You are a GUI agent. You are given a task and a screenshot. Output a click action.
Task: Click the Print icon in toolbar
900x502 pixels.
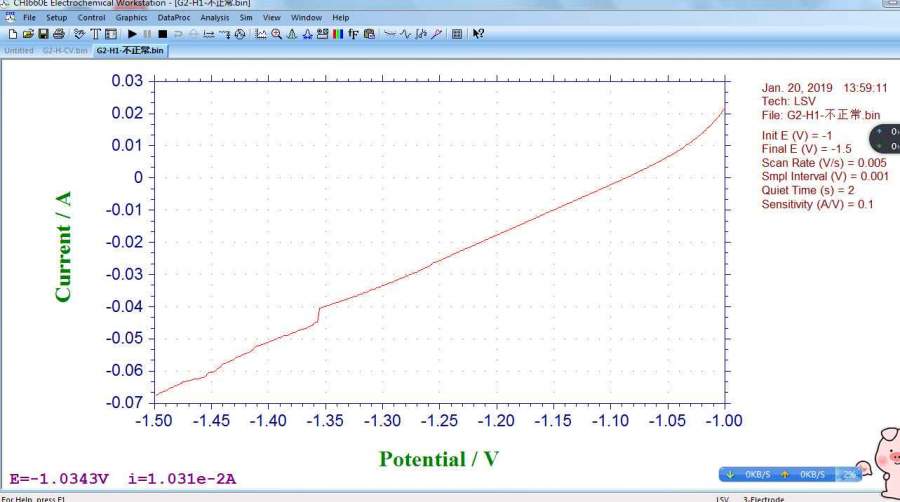click(x=58, y=34)
